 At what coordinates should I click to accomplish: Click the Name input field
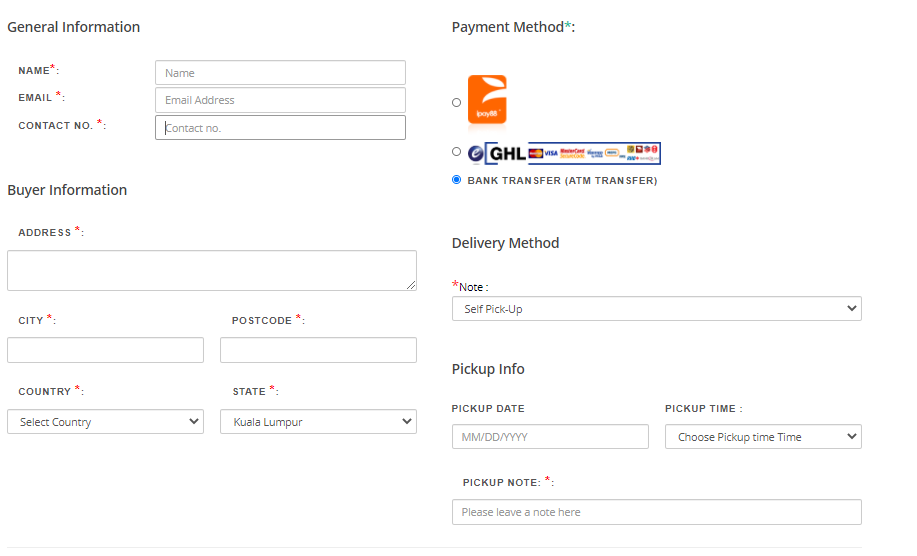[280, 73]
